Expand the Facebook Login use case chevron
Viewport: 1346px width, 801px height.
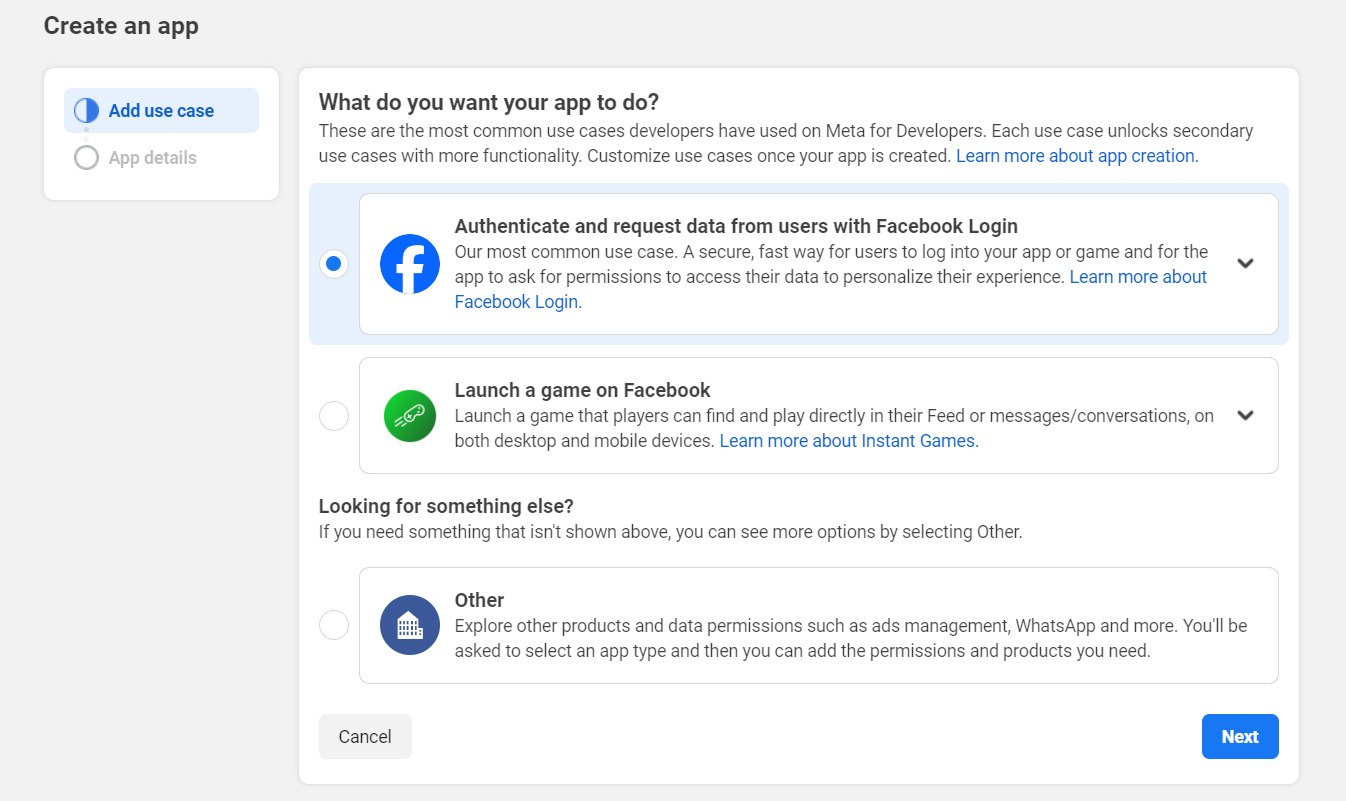(1245, 263)
